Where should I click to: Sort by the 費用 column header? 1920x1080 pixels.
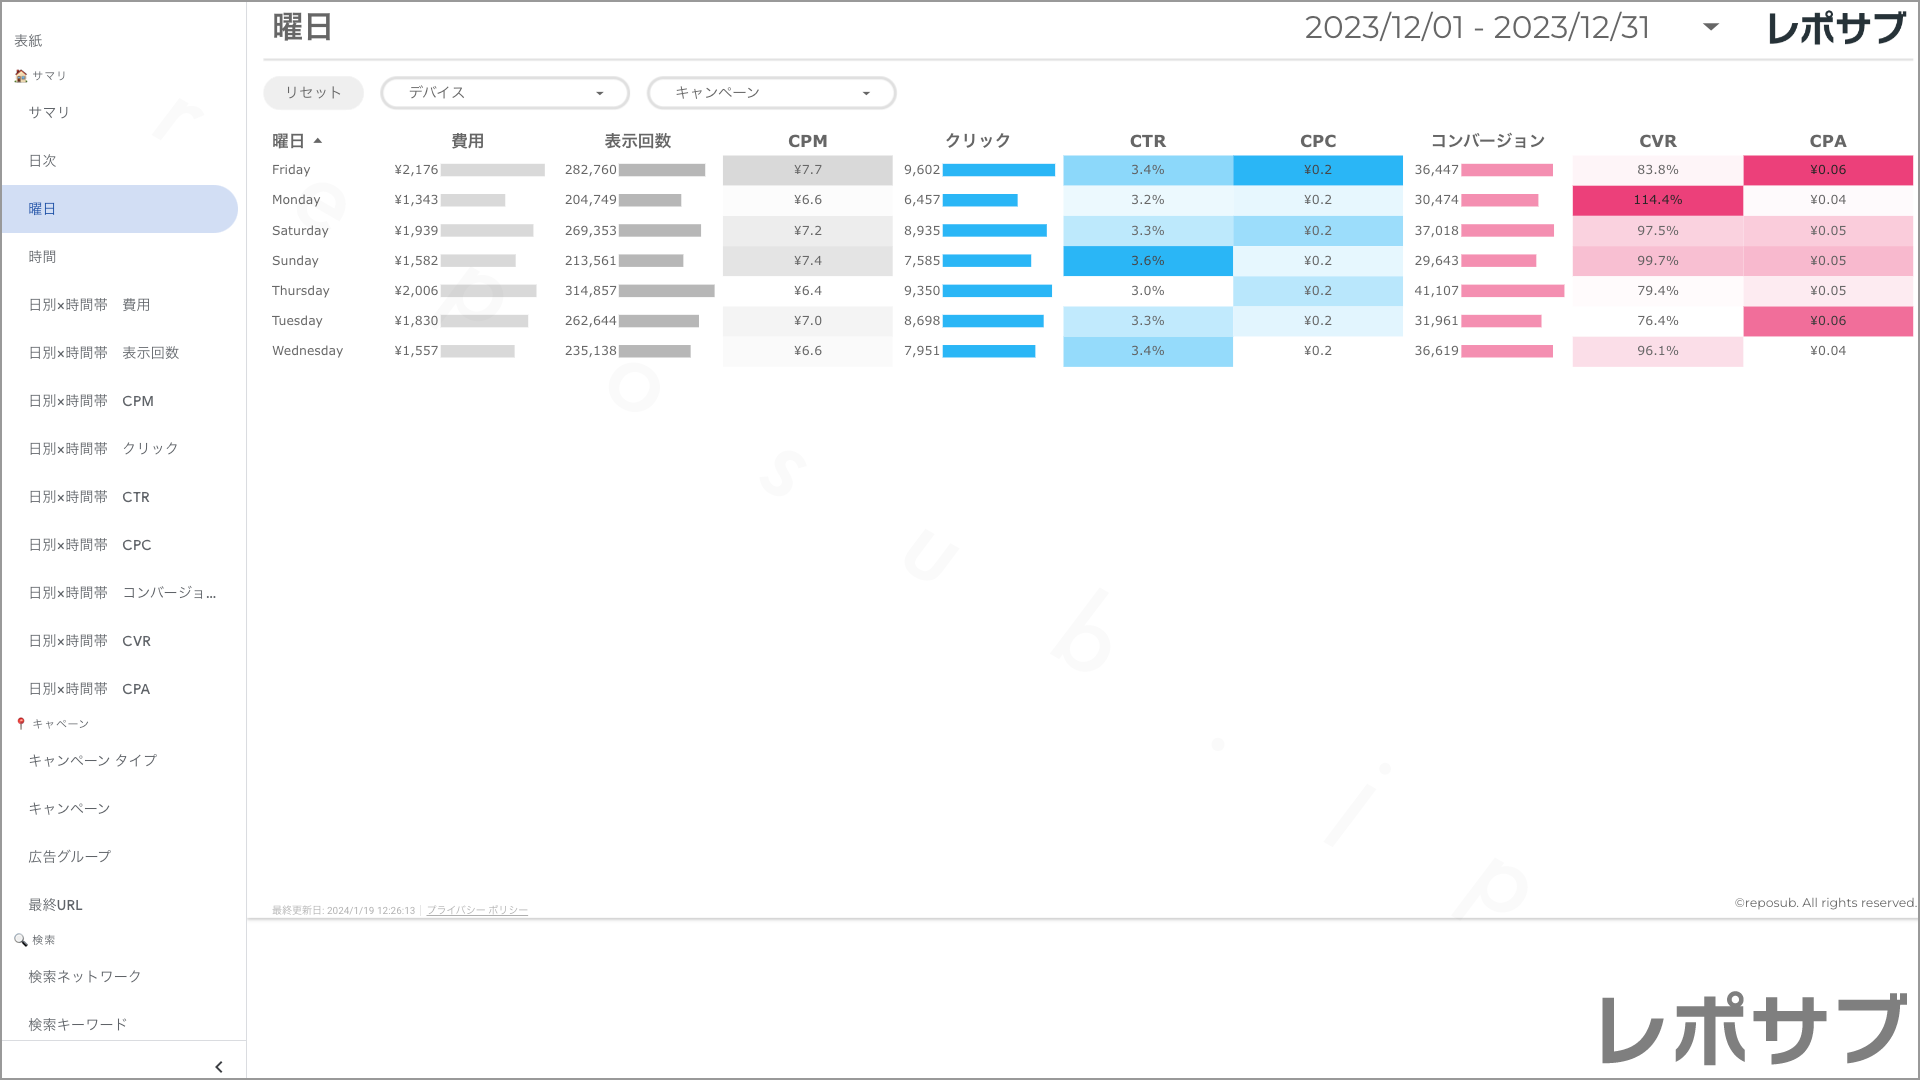pyautogui.click(x=467, y=141)
